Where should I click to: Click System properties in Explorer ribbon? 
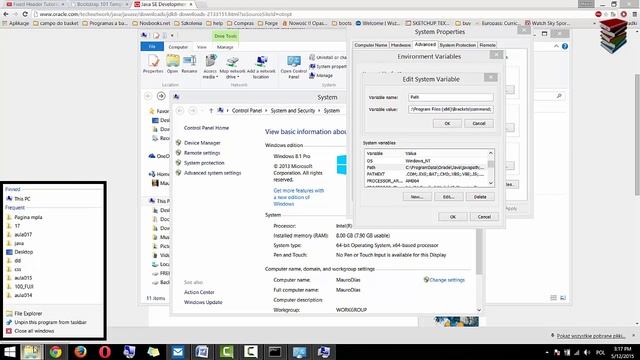click(x=328, y=66)
